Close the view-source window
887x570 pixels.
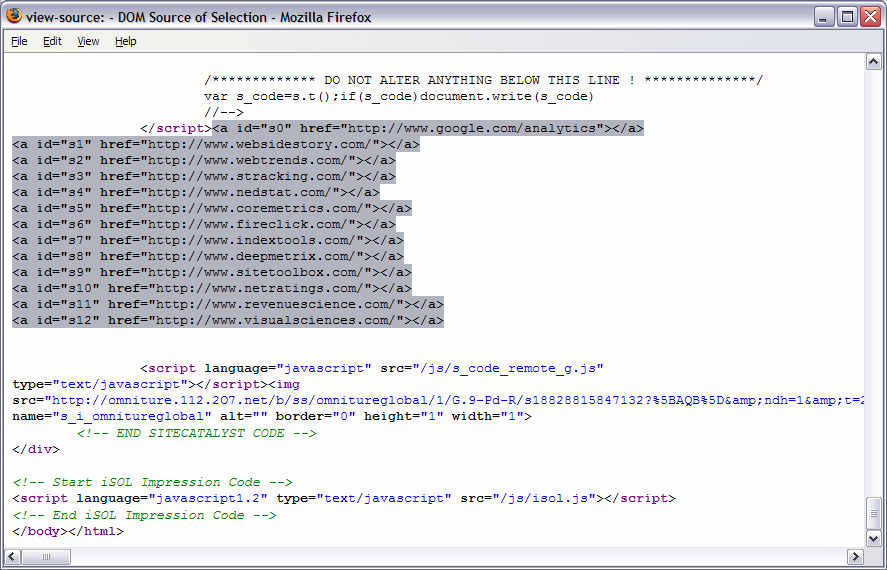click(871, 17)
